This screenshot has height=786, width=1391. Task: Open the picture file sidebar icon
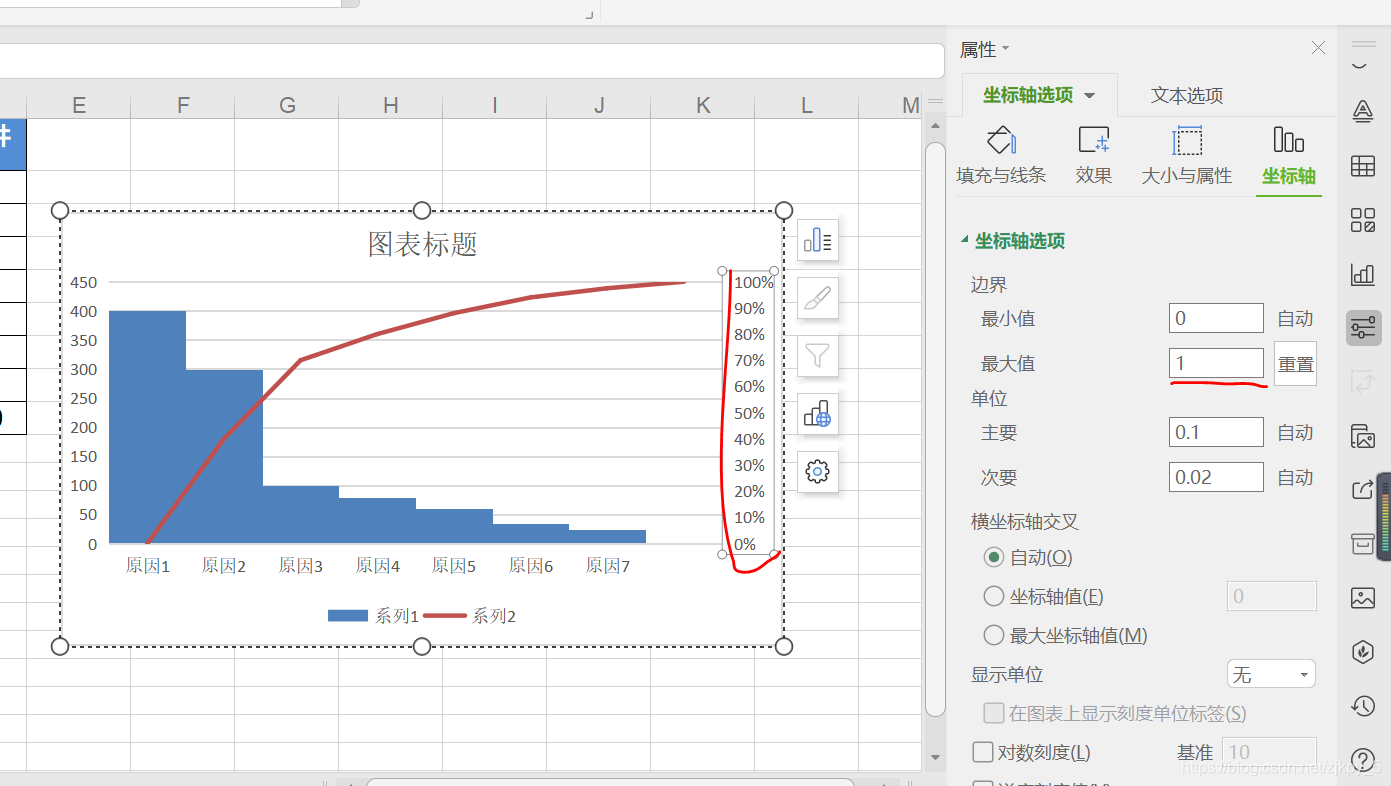[1363, 436]
